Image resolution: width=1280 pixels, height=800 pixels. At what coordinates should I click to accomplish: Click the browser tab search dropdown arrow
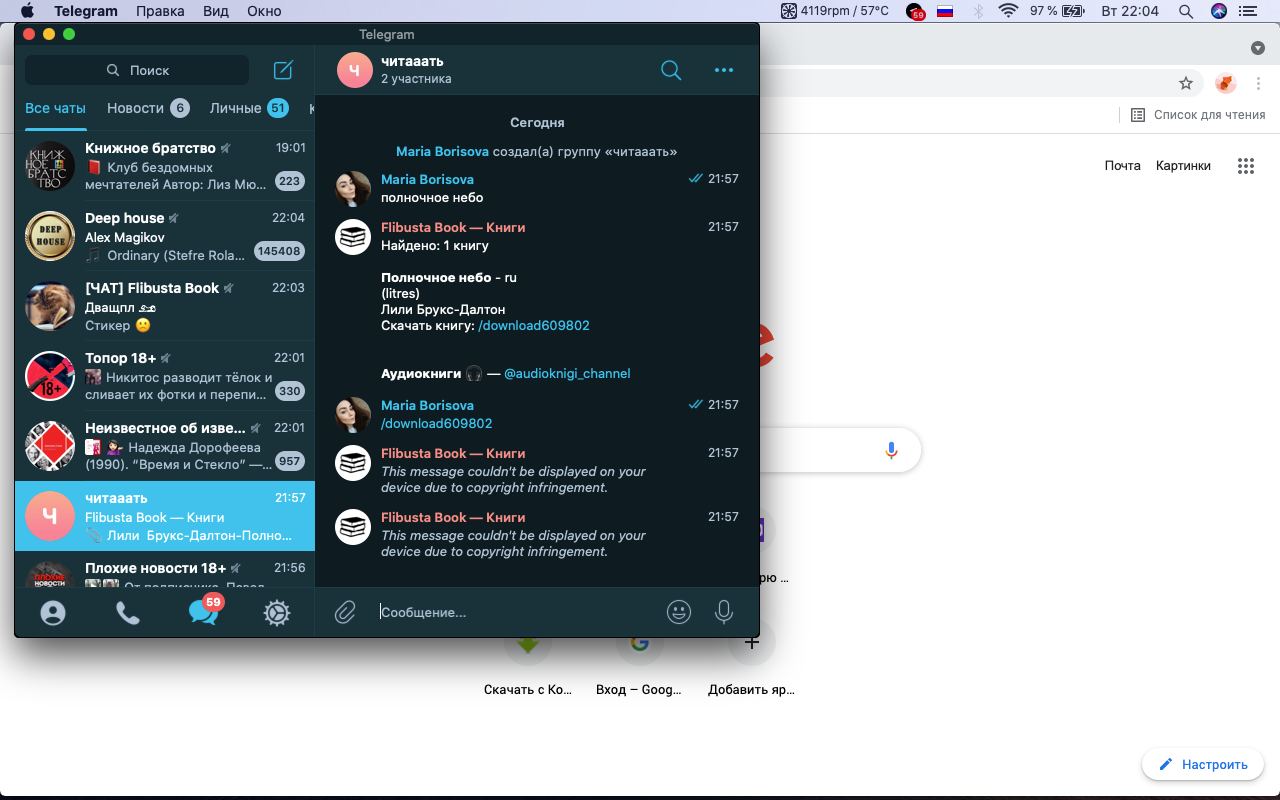1258,48
